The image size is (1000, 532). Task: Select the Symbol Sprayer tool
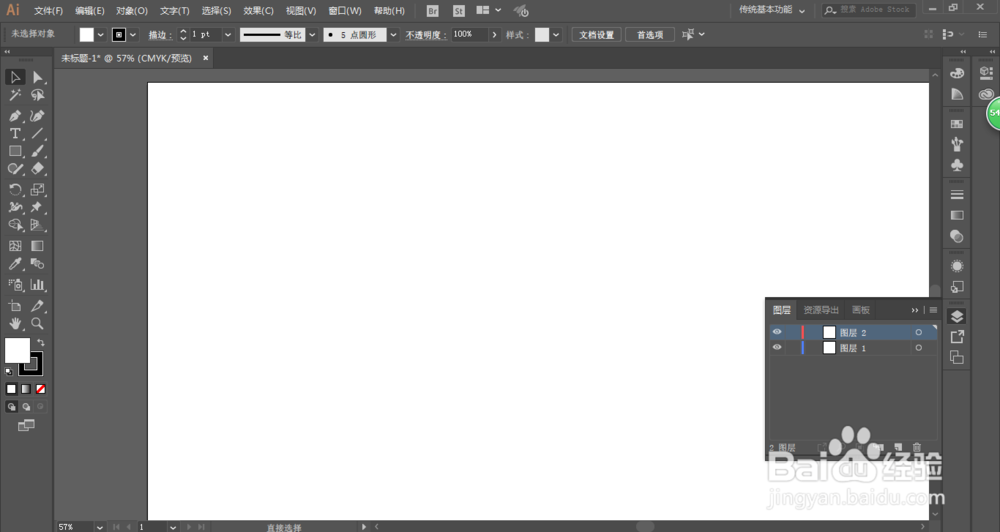(15, 284)
